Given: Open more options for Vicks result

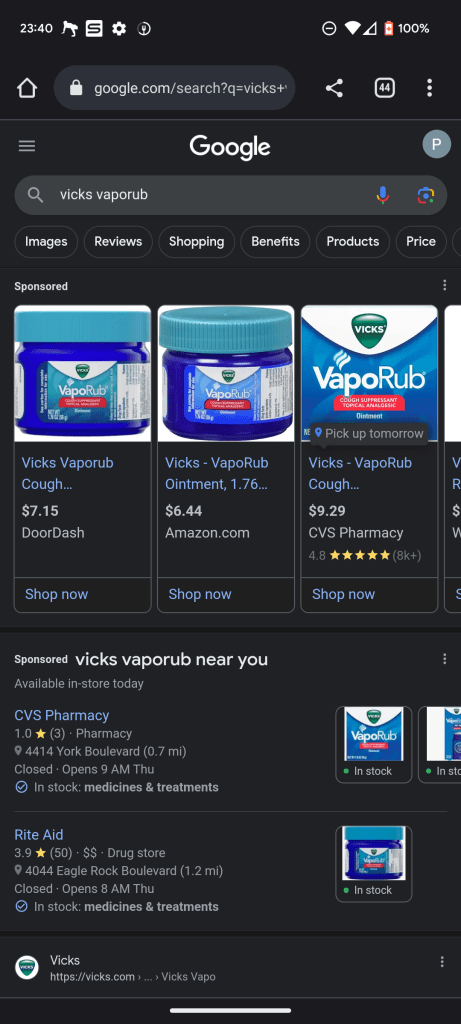Looking at the screenshot, I should [442, 961].
